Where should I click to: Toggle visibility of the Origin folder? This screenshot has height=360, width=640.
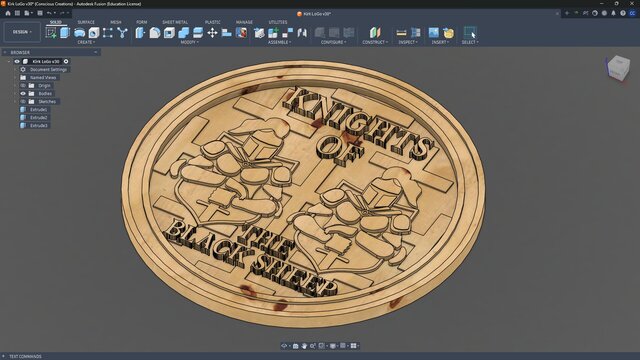[x=23, y=86]
